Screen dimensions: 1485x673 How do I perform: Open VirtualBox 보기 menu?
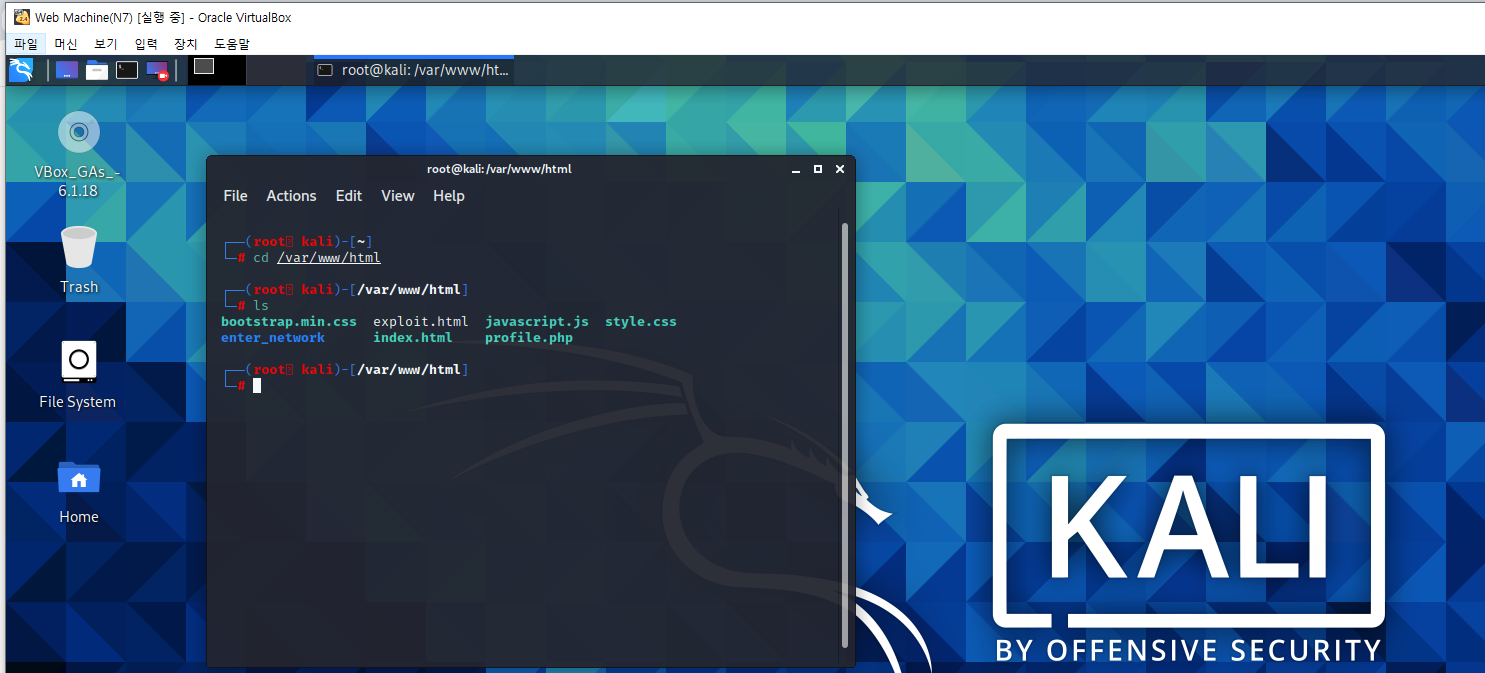pos(106,44)
